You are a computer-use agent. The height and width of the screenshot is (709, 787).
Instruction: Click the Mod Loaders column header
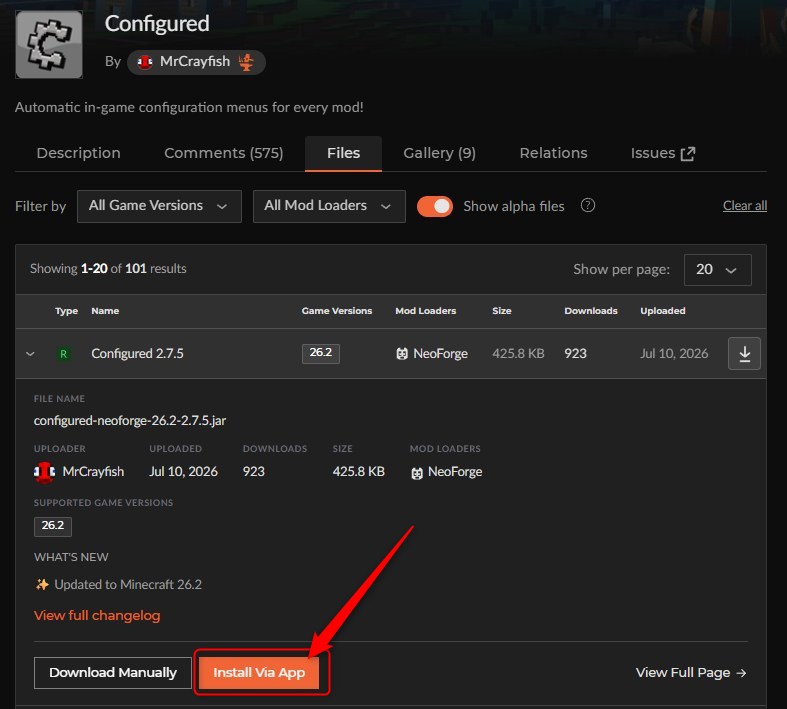click(426, 311)
